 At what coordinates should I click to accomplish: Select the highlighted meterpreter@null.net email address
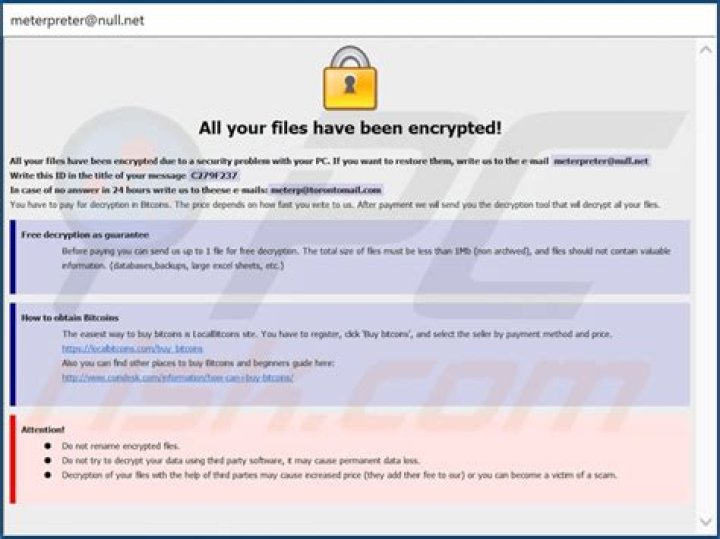pyautogui.click(x=601, y=160)
